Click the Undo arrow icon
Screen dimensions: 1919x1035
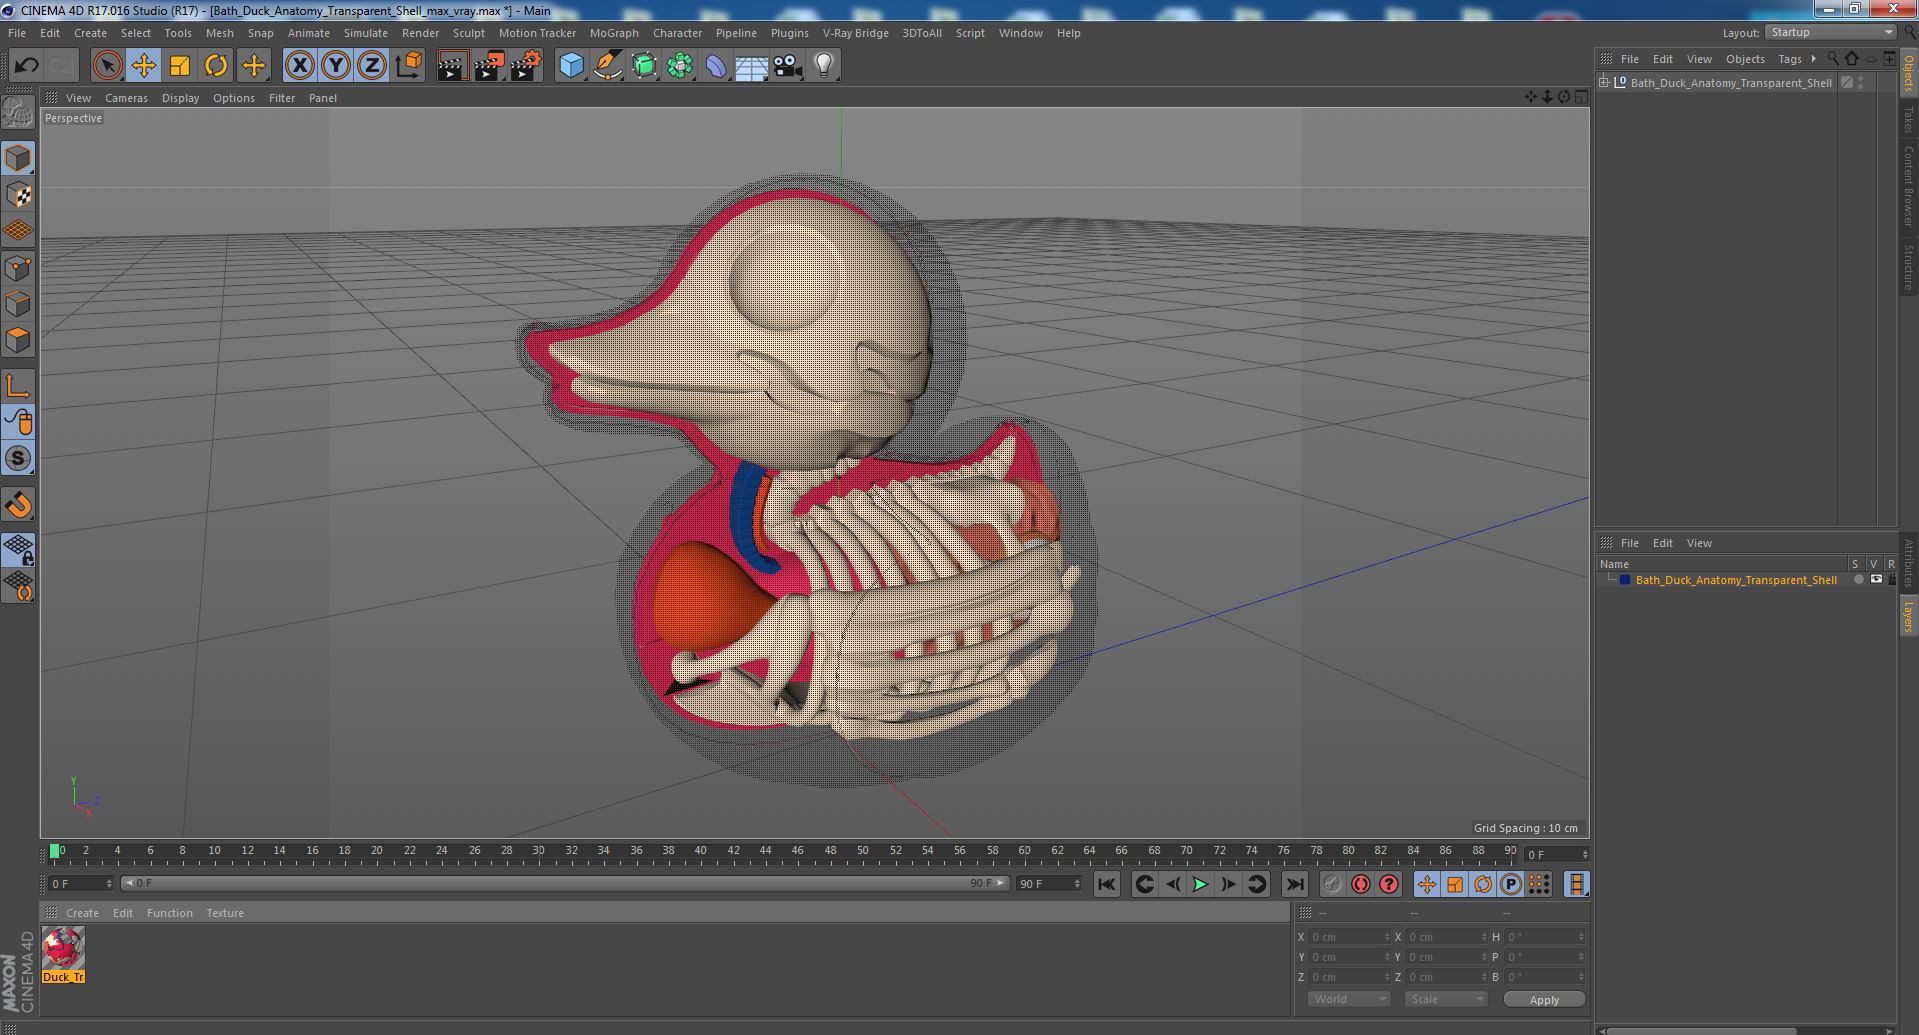[26, 66]
